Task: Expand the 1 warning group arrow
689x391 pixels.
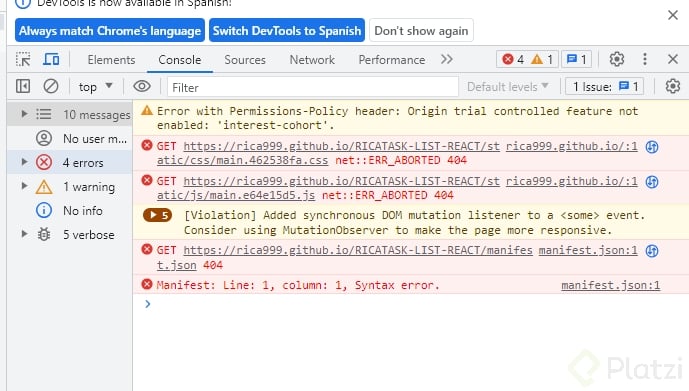Action: point(24,186)
